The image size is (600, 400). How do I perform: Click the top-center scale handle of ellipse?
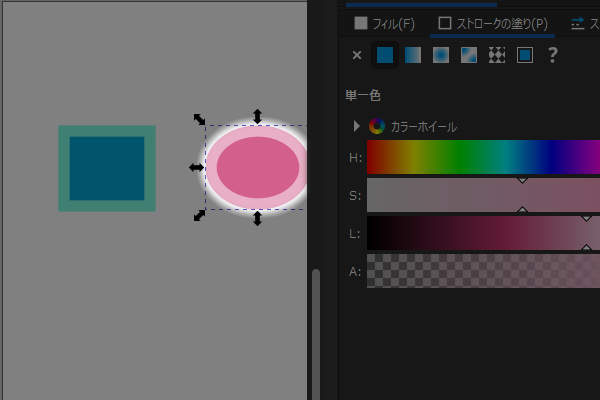[x=257, y=117]
